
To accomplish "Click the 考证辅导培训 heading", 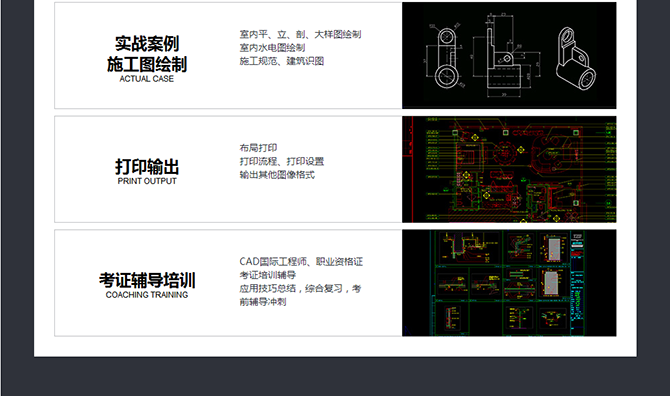I will (147, 281).
